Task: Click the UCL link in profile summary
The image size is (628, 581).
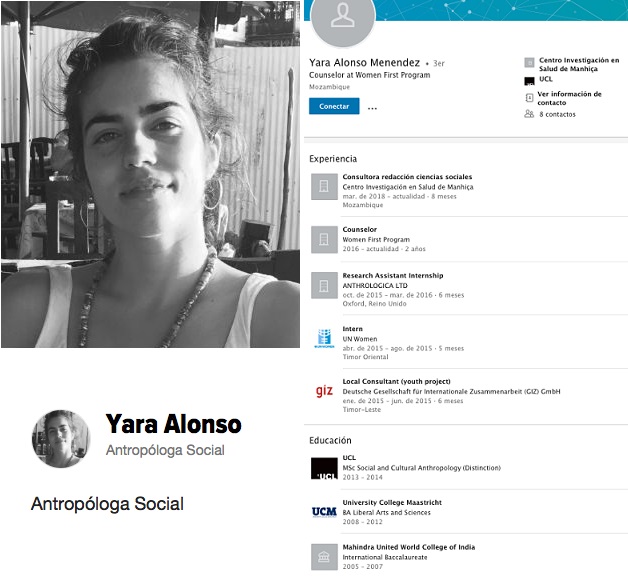Action: coord(545,79)
